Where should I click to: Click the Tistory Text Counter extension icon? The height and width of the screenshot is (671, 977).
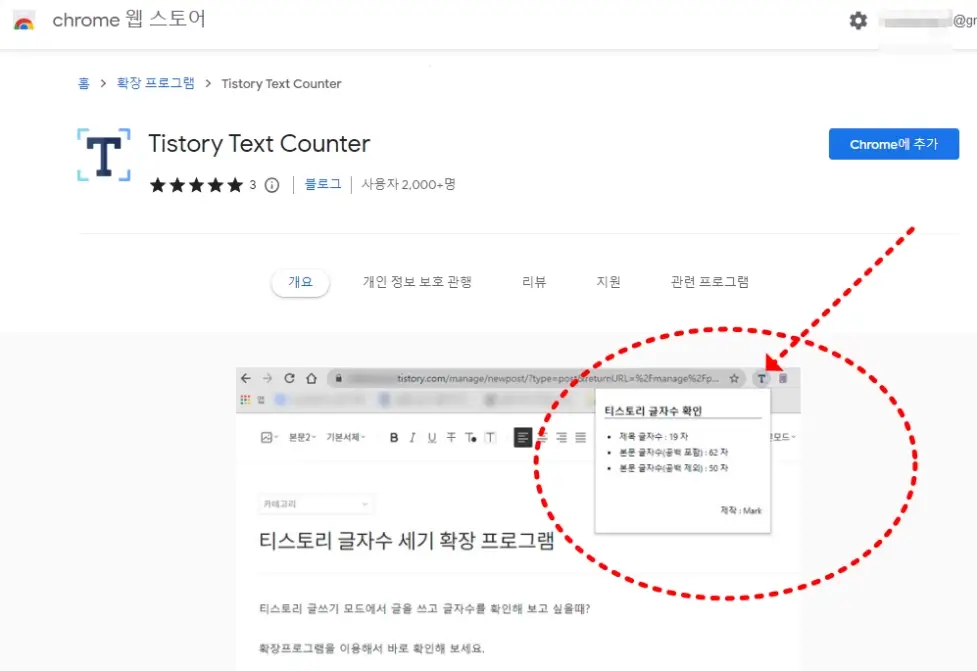pos(762,378)
